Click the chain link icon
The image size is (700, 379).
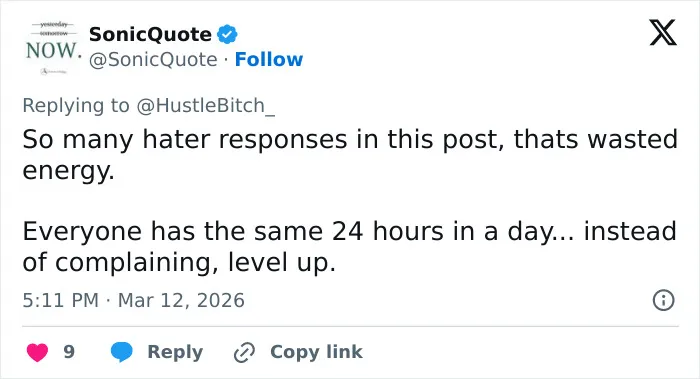244,352
